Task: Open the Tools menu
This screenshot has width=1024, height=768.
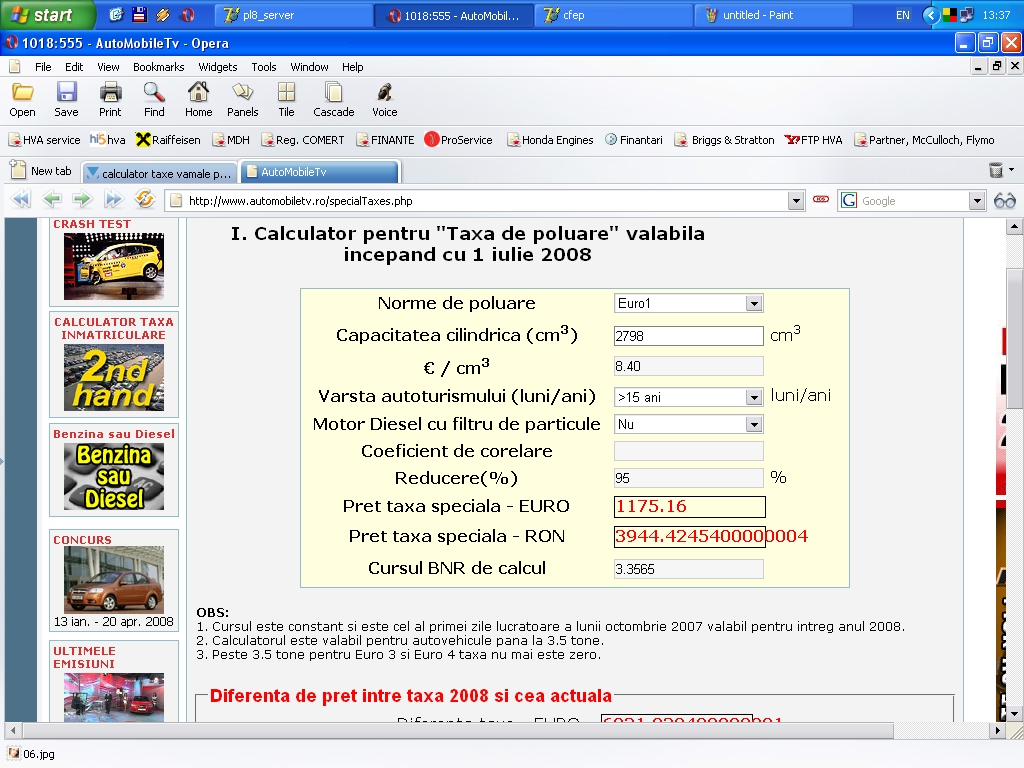Action: tap(264, 67)
